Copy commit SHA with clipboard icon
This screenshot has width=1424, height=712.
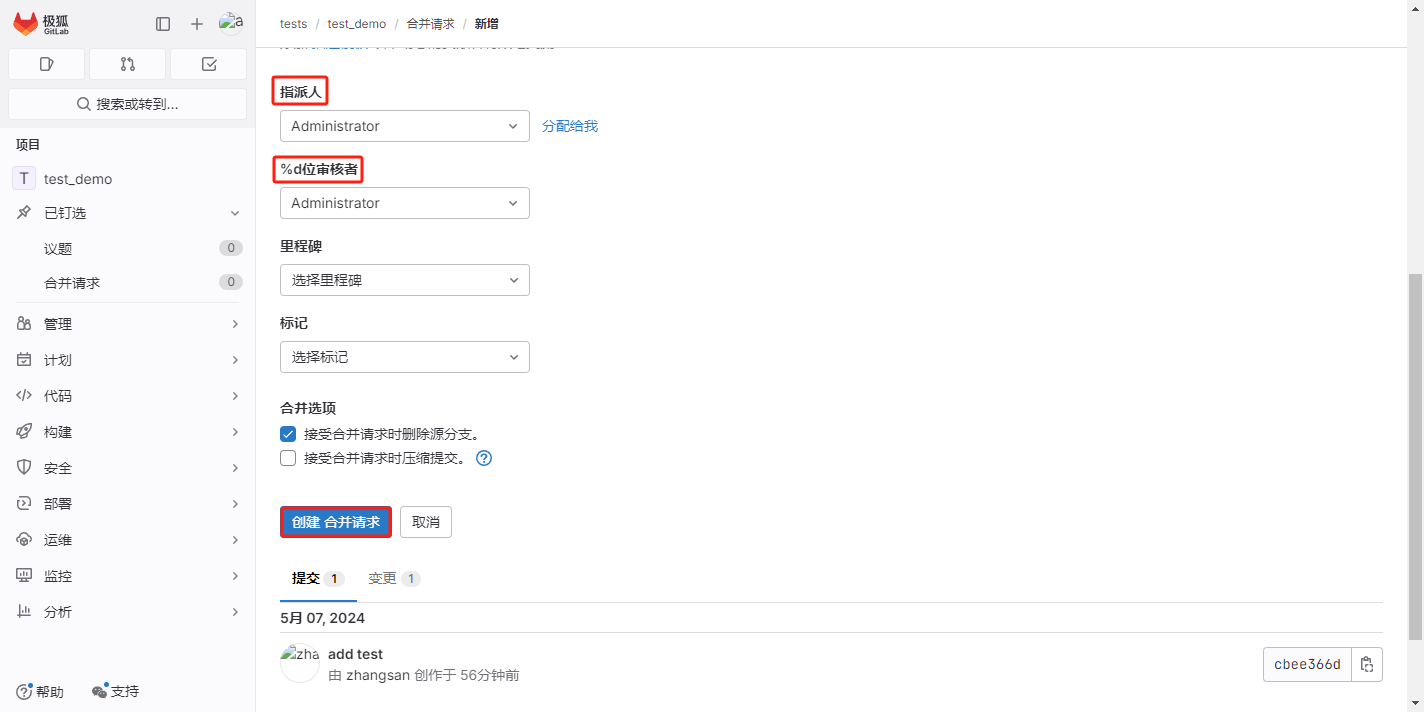click(x=1367, y=664)
